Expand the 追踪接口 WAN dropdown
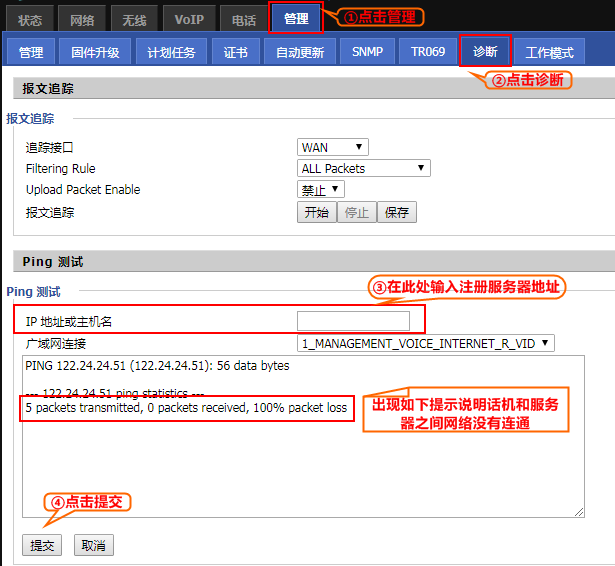This screenshot has width=615, height=566. click(x=333, y=147)
